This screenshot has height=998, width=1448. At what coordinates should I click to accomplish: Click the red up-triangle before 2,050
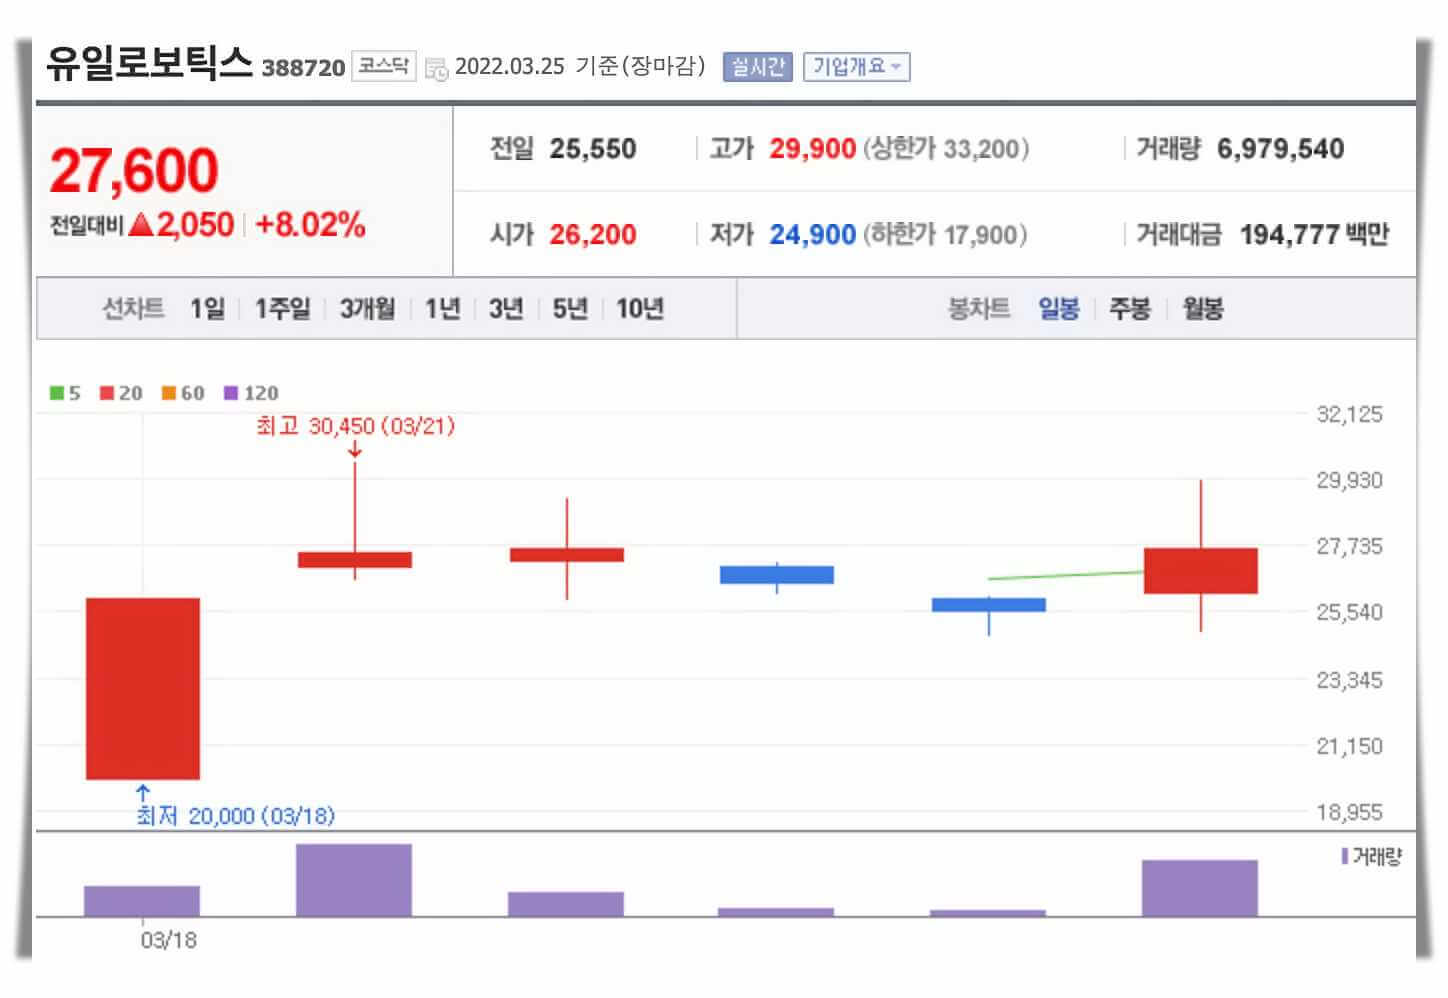(141, 225)
